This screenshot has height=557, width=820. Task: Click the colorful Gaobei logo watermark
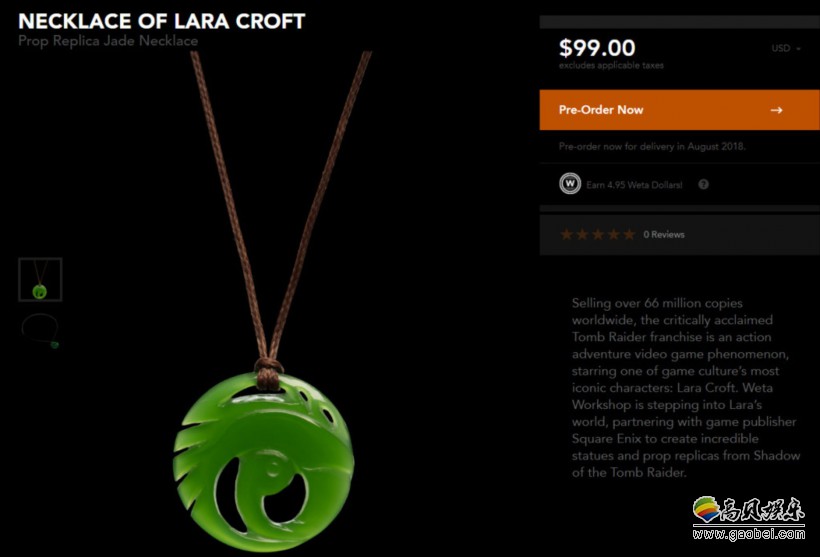coord(748,509)
